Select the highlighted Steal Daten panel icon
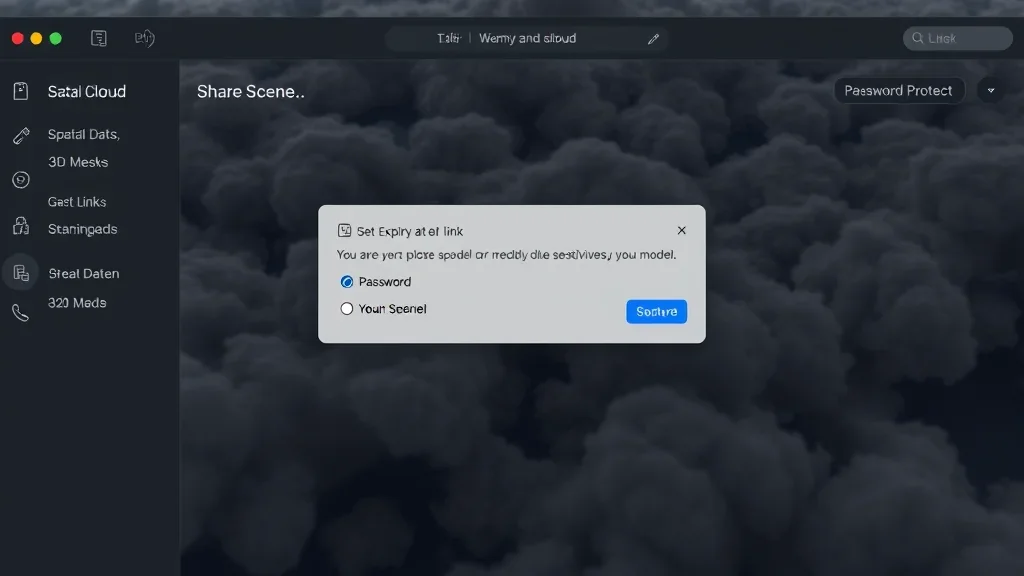 (x=21, y=272)
